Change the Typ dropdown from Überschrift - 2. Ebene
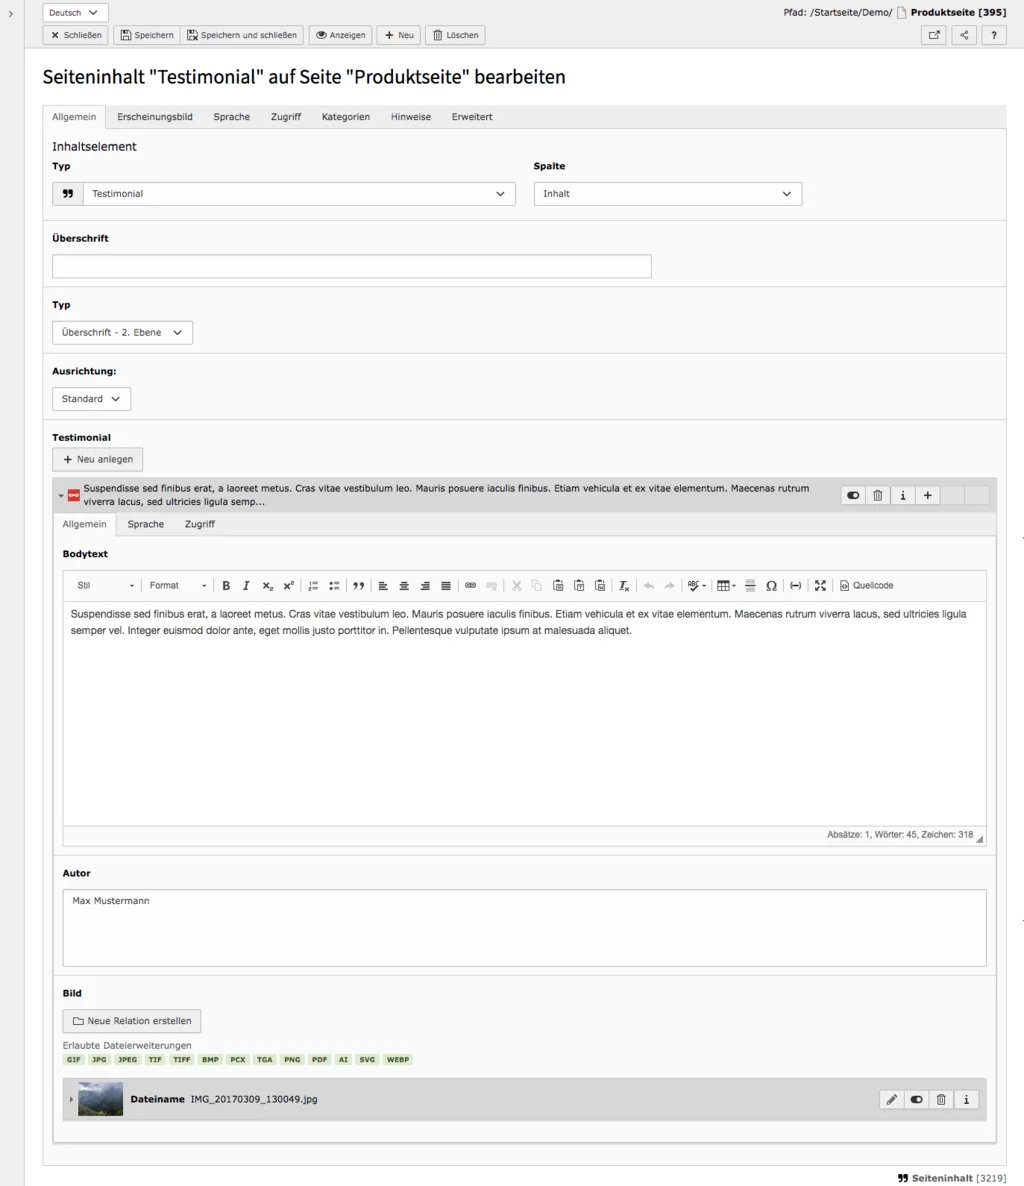 pos(122,332)
